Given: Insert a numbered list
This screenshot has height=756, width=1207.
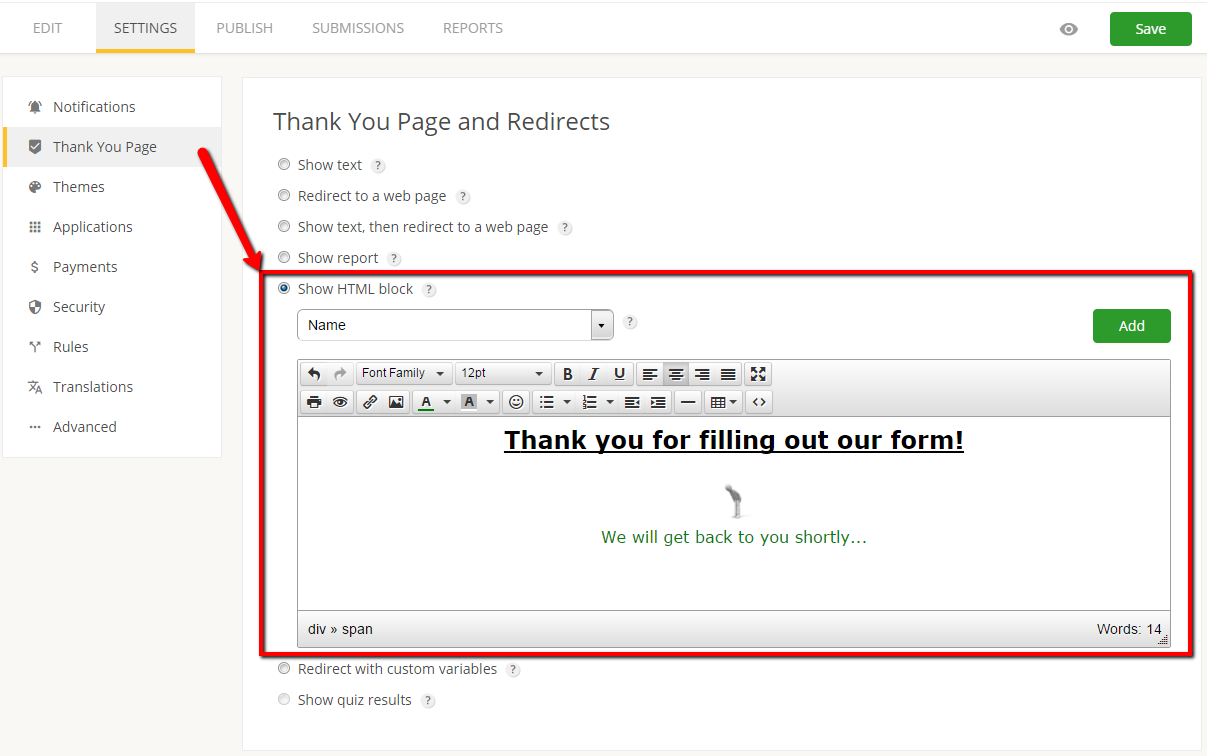Looking at the screenshot, I should [590, 402].
